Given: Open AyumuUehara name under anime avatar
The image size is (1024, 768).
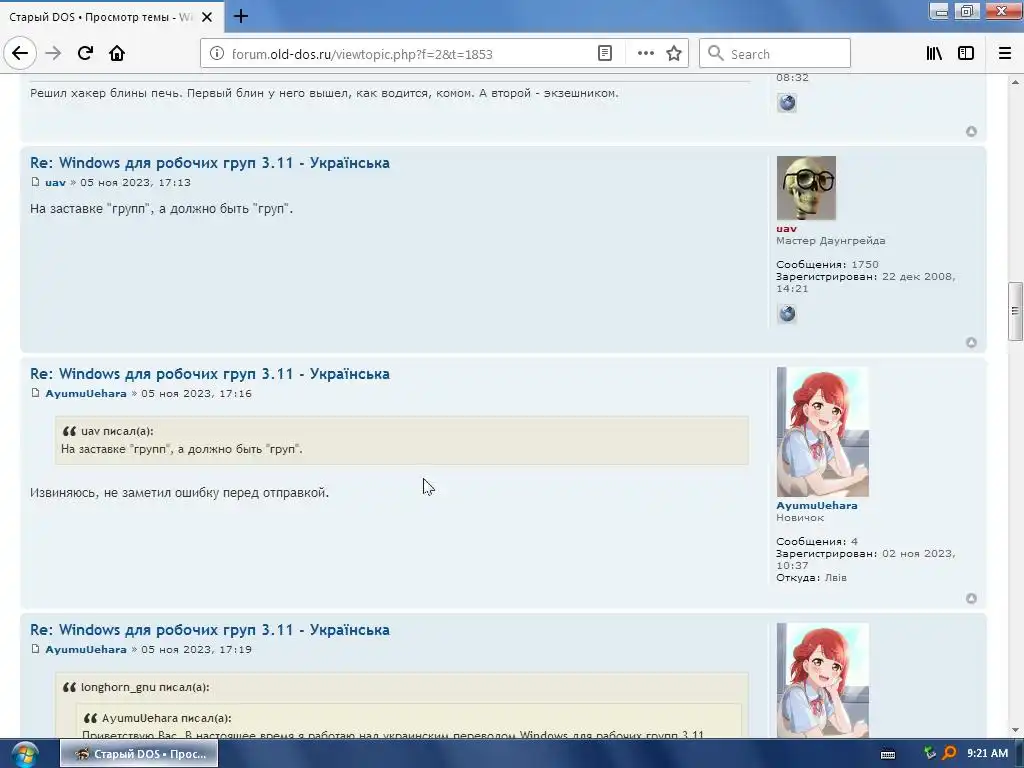Looking at the screenshot, I should pos(817,505).
